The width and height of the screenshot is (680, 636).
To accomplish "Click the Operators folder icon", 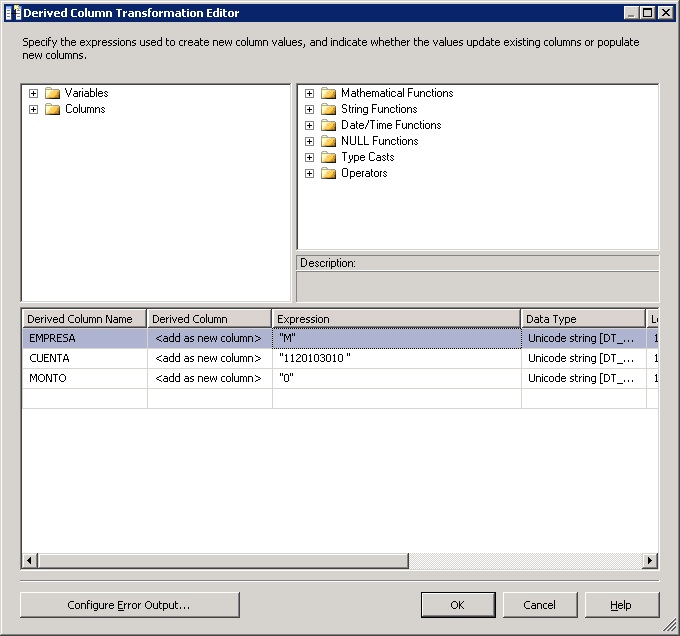I will (x=328, y=173).
